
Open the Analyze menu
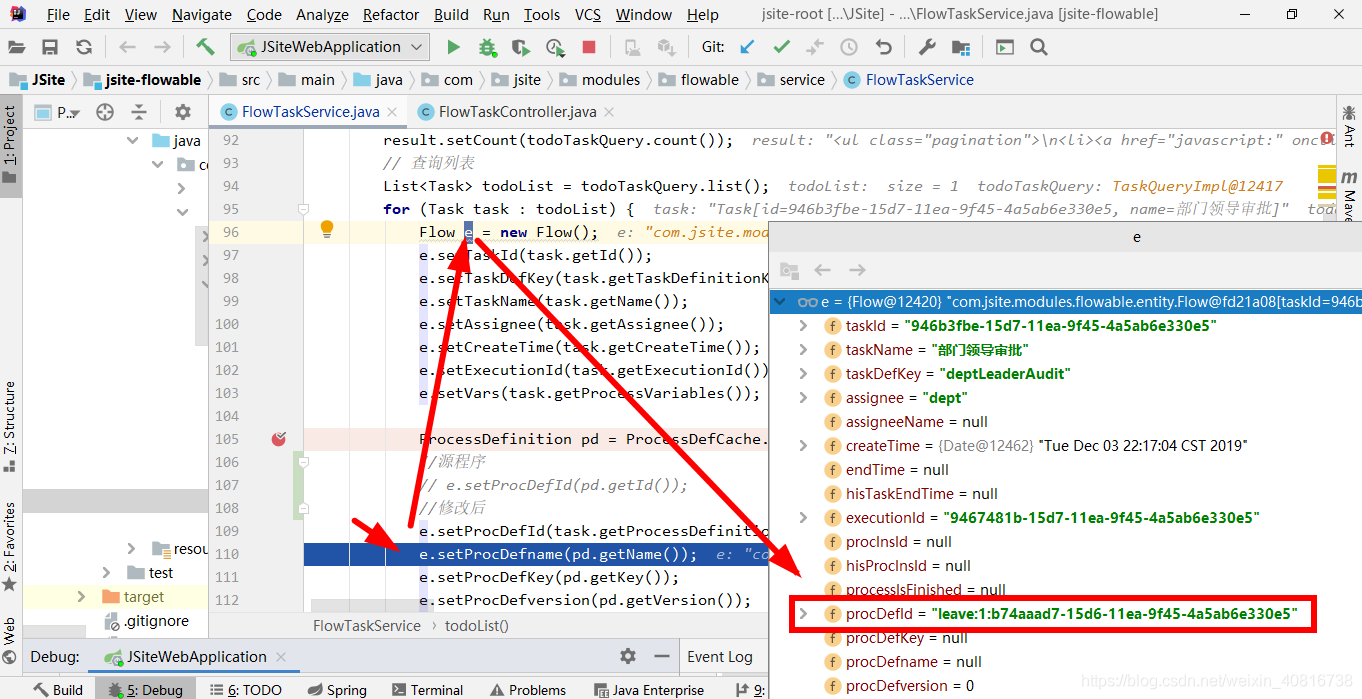(323, 15)
